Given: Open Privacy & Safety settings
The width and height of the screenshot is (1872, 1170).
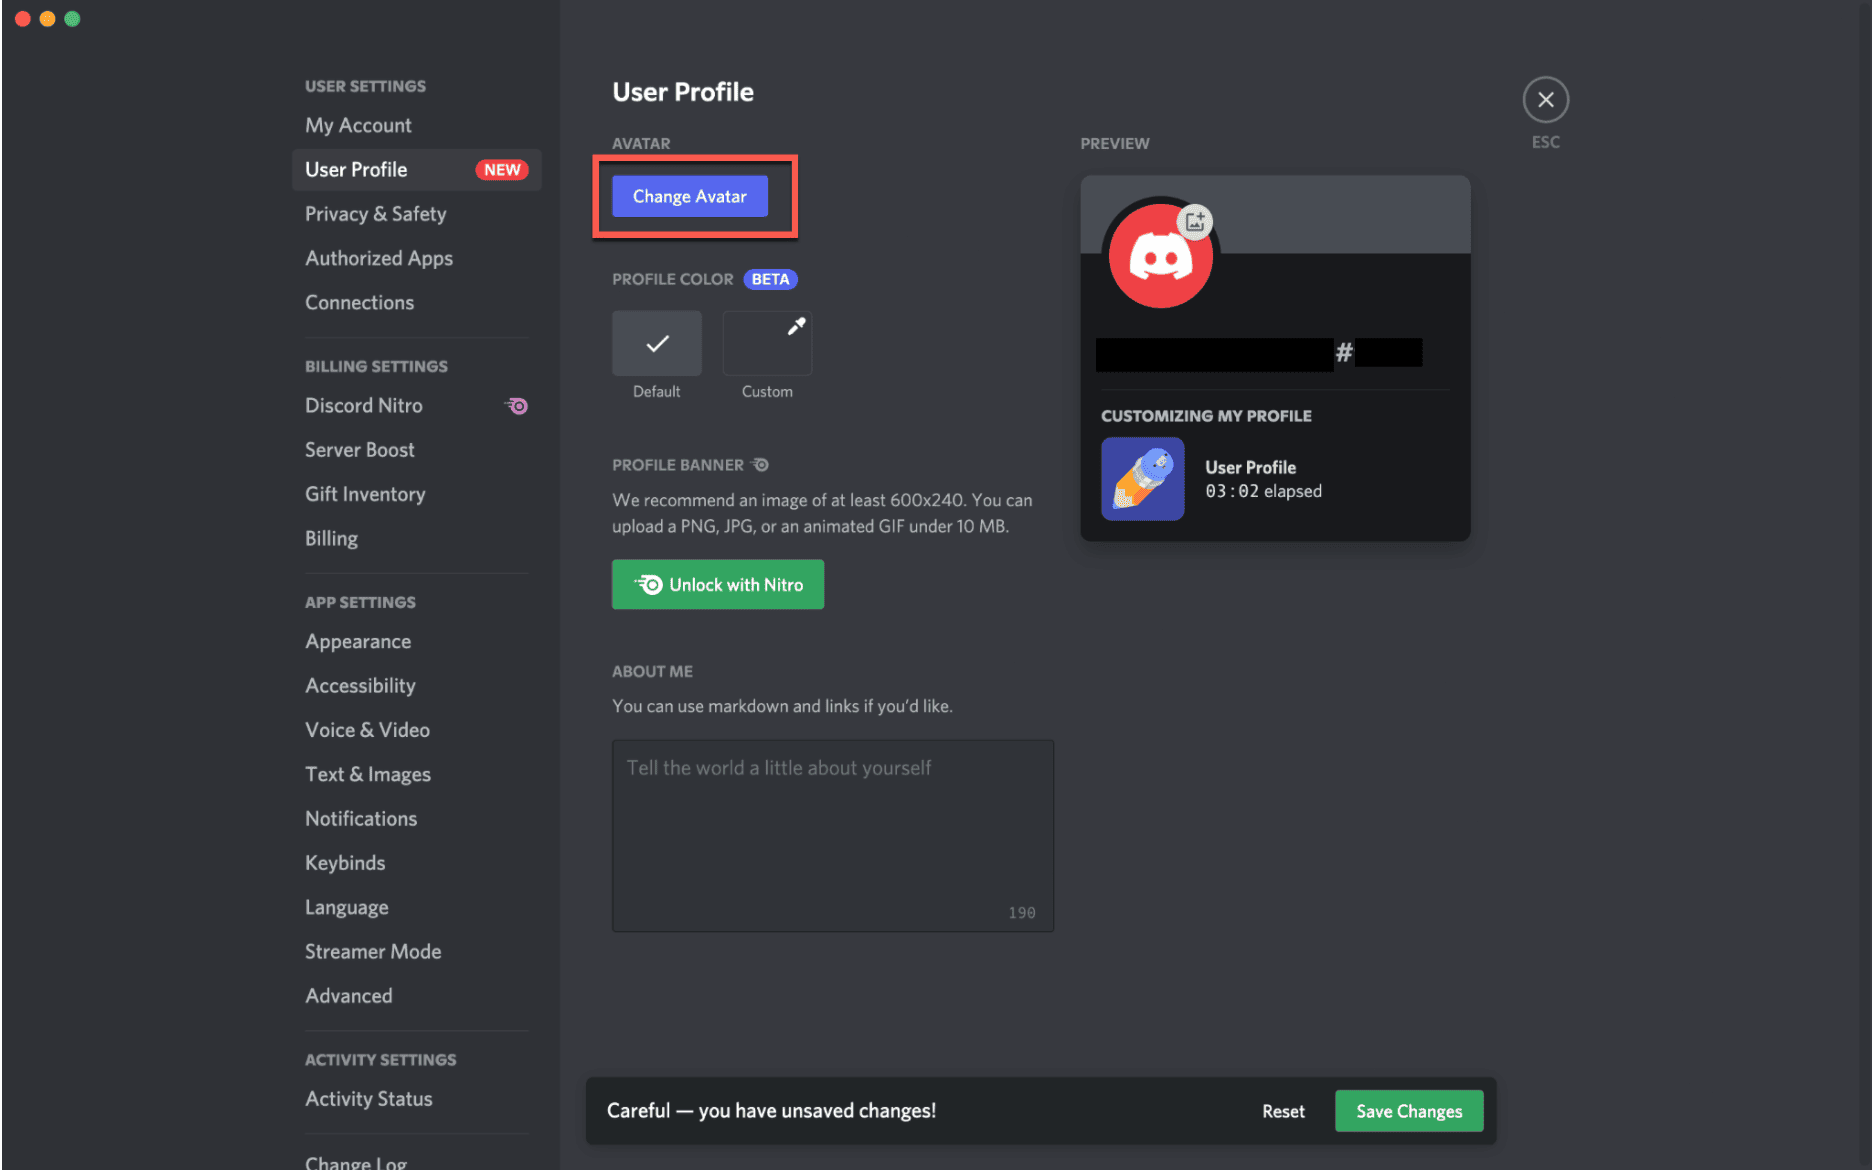Looking at the screenshot, I should pos(416,214).
